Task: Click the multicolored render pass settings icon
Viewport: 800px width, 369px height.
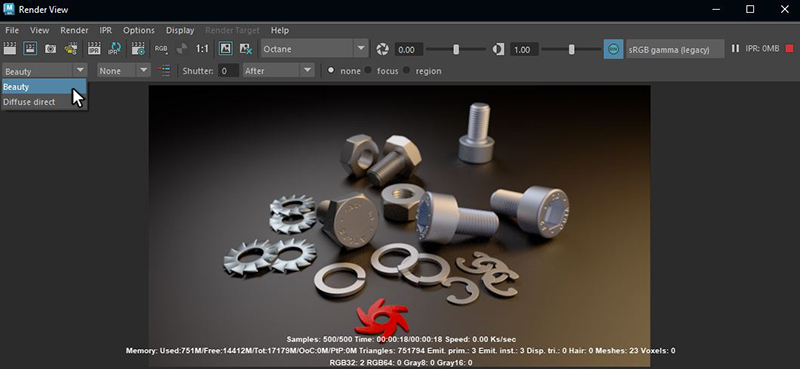Action: pyautogui.click(x=164, y=70)
